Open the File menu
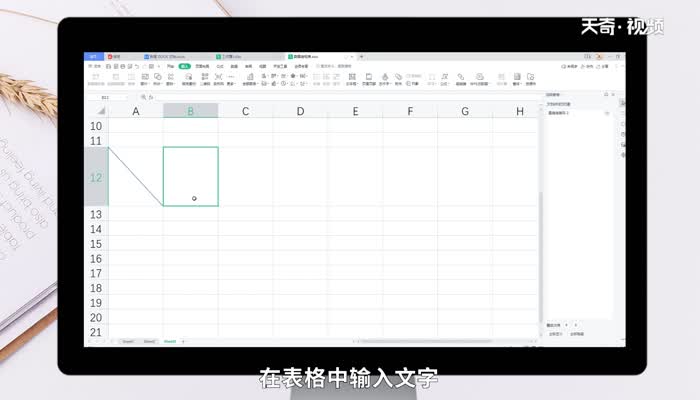The width and height of the screenshot is (700, 400). click(x=95, y=66)
